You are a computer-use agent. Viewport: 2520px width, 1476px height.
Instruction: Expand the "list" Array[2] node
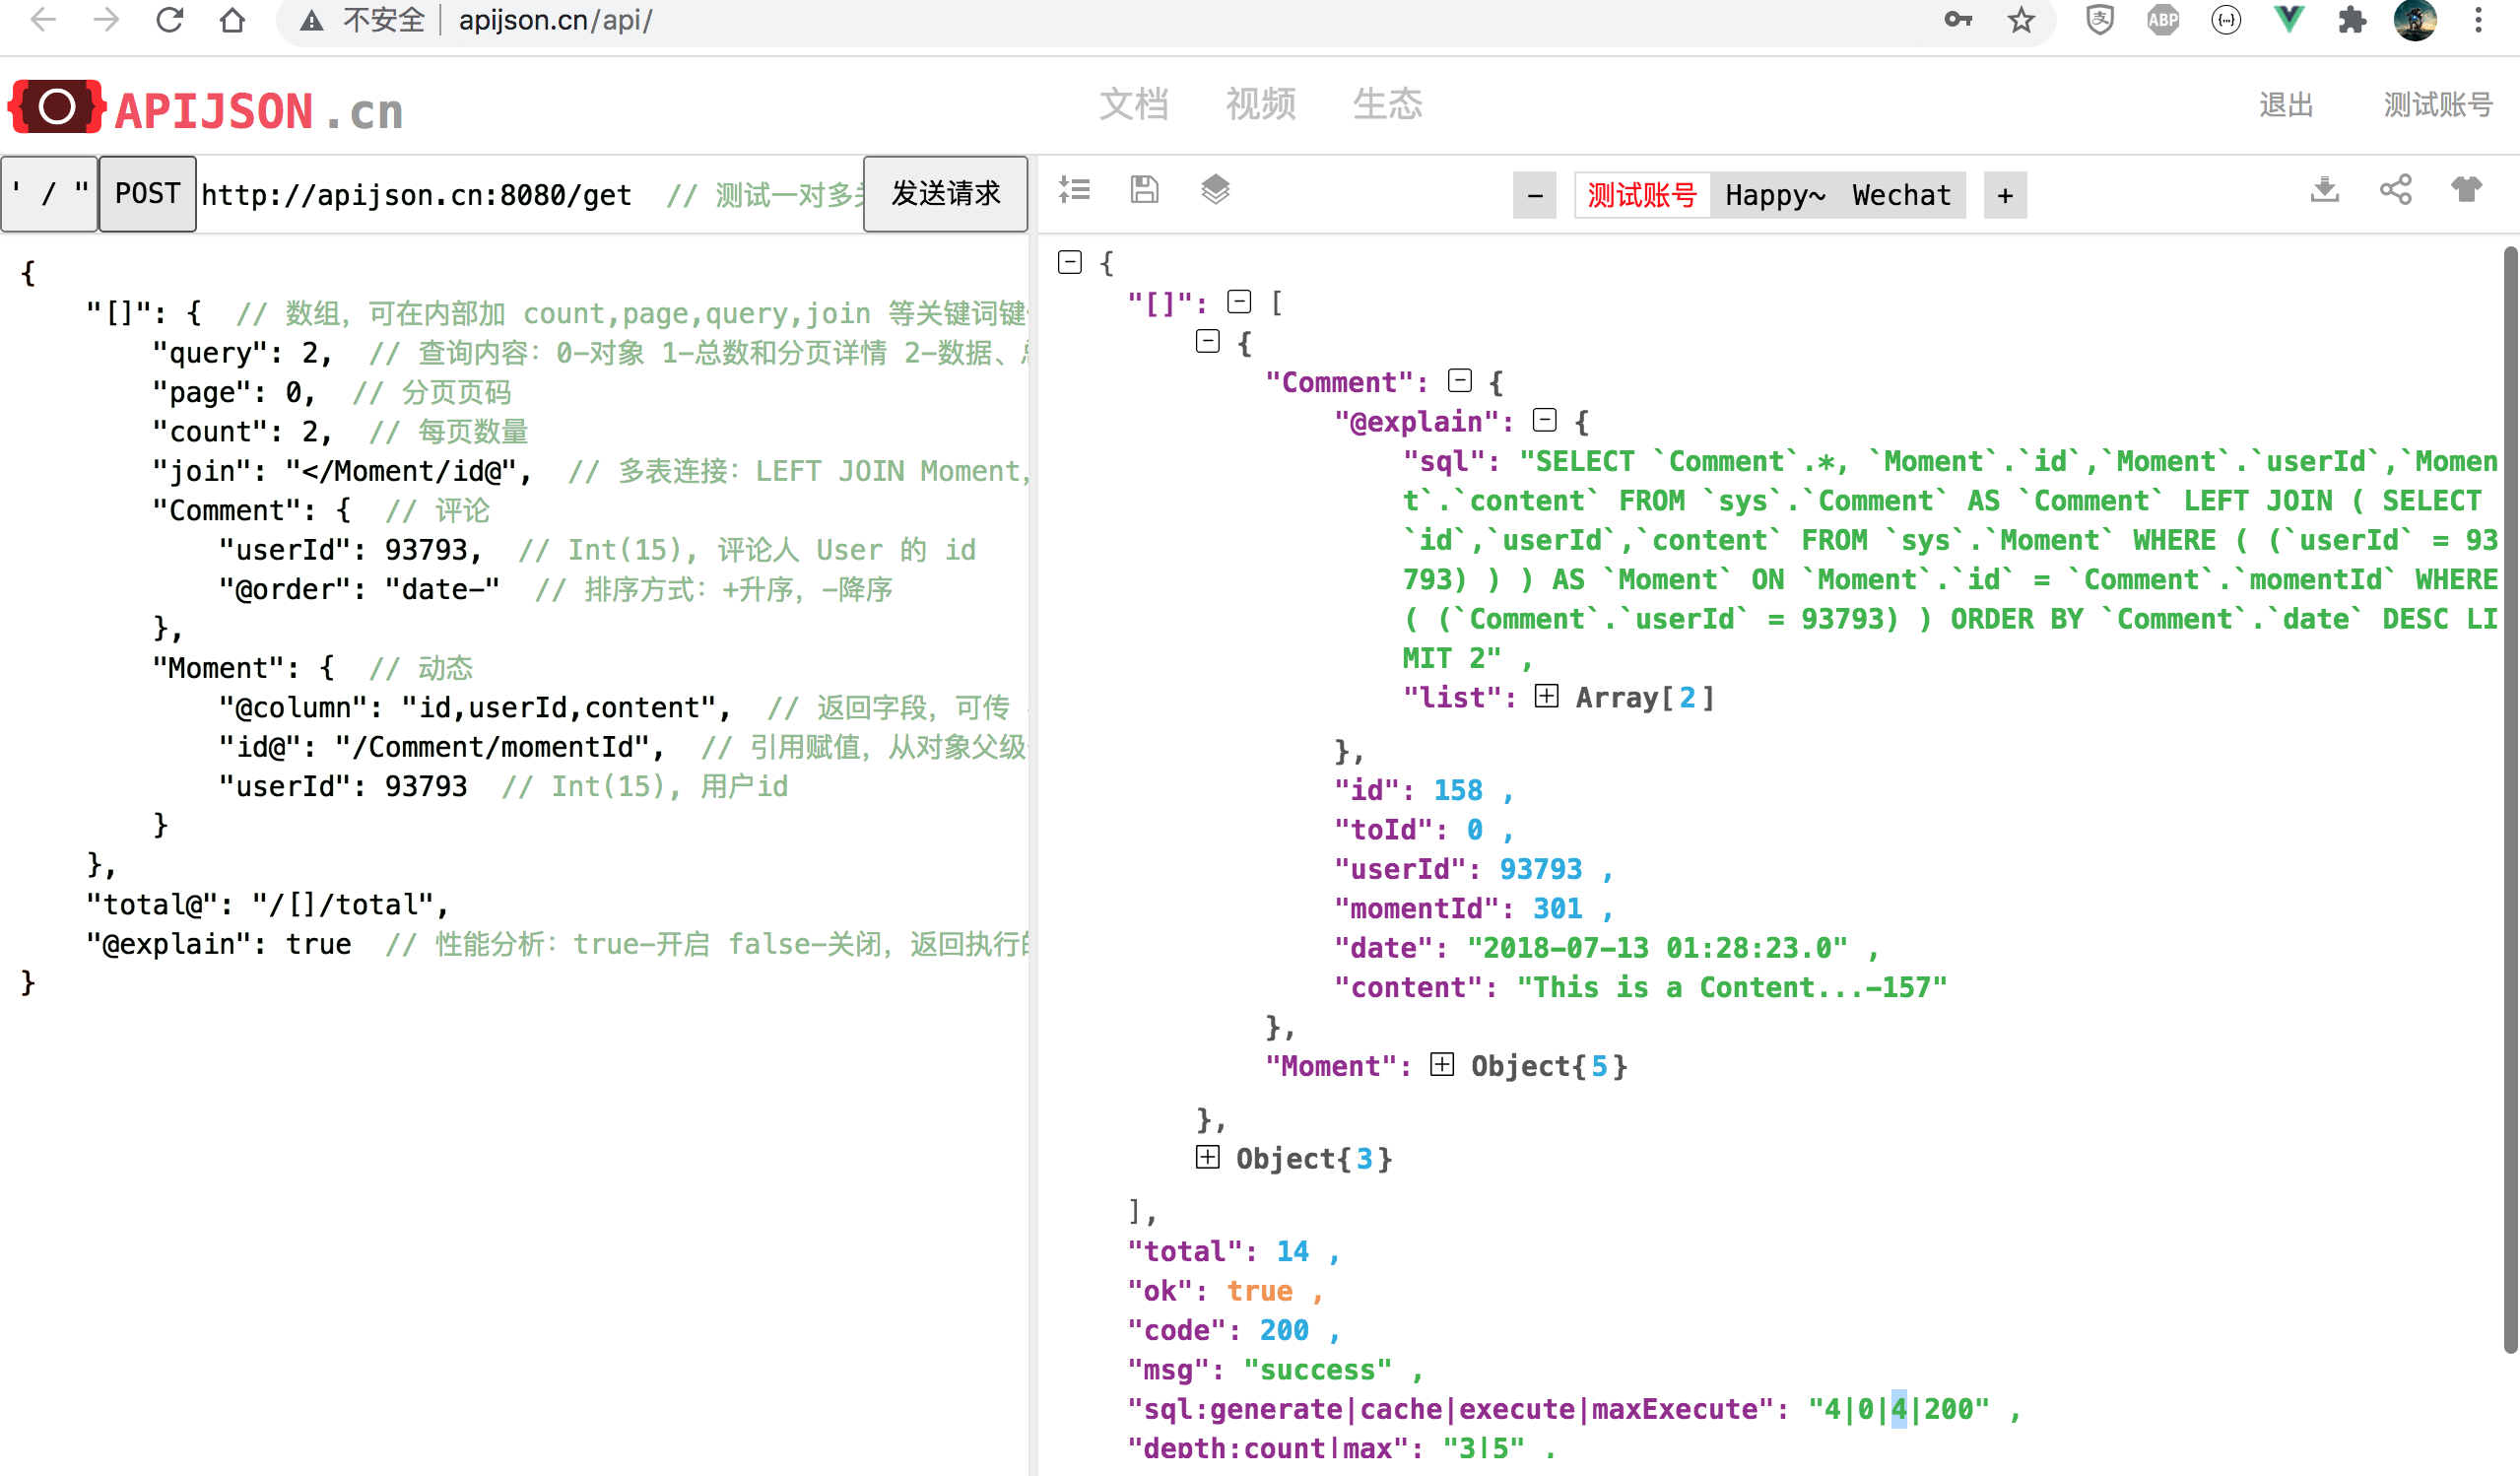pyautogui.click(x=1546, y=696)
